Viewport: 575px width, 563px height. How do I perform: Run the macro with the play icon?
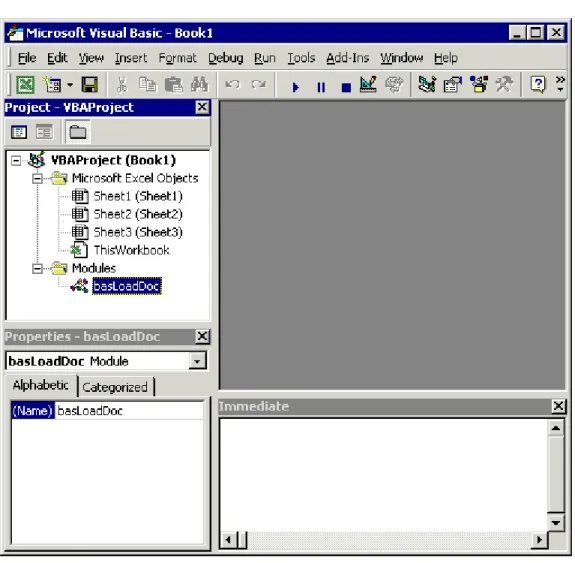click(296, 87)
